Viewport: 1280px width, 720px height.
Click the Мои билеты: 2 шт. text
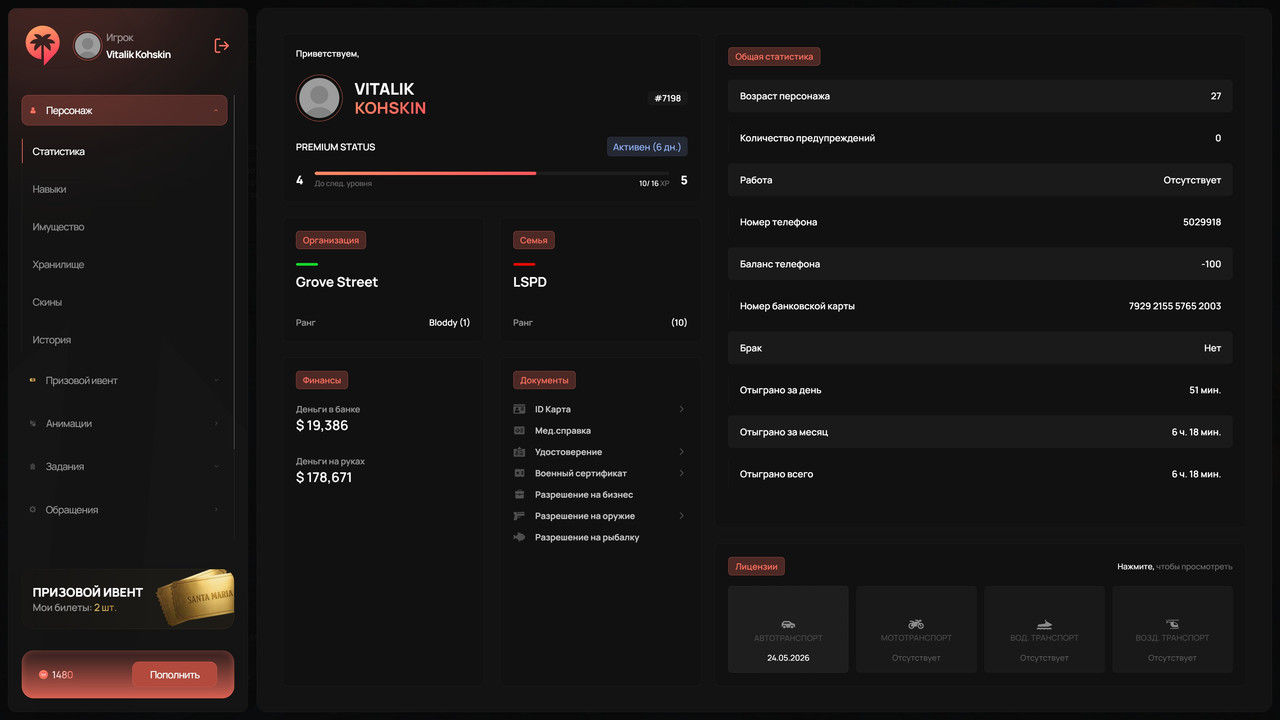[x=75, y=608]
